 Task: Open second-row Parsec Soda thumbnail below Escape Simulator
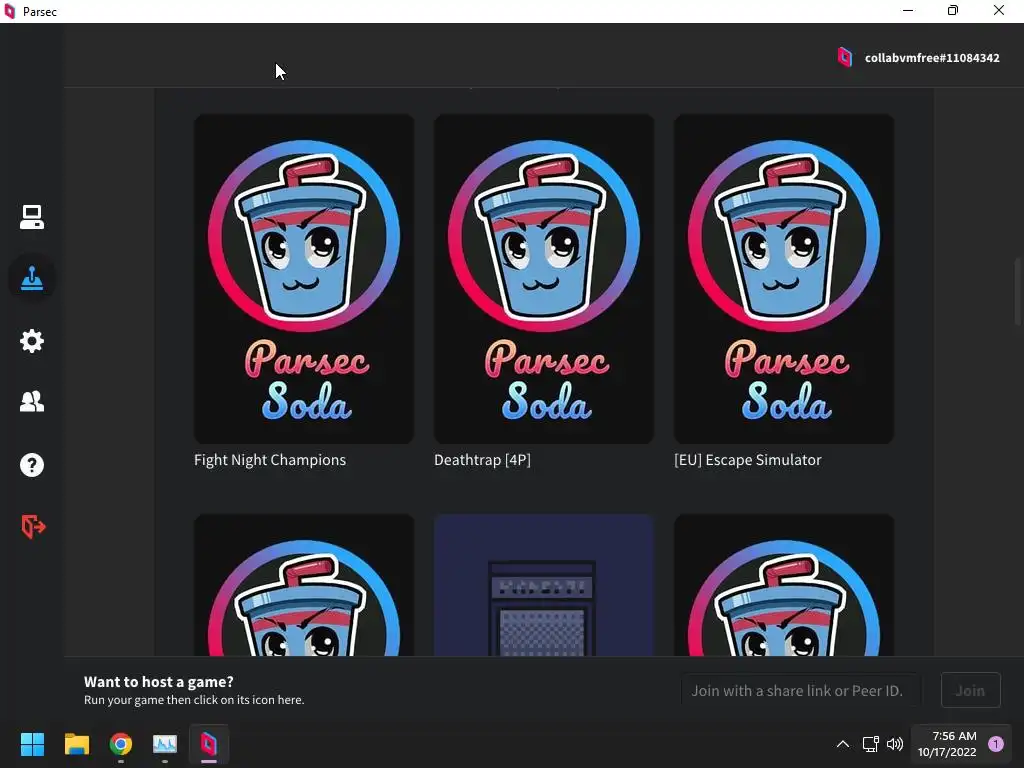point(784,585)
